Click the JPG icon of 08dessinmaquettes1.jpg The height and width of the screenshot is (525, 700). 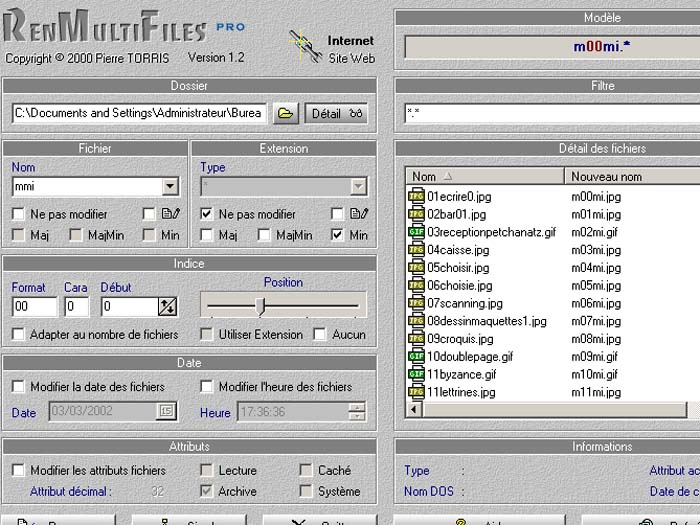click(x=416, y=321)
